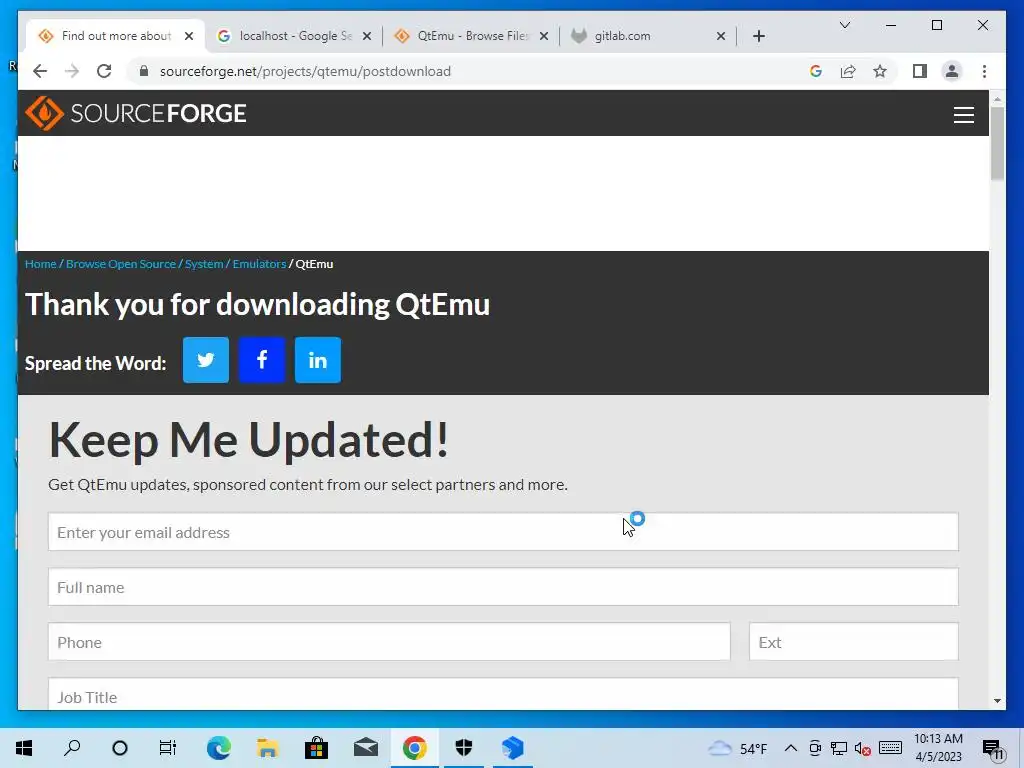Focus the Full name field
Screen dimensions: 1024x768
click(503, 586)
